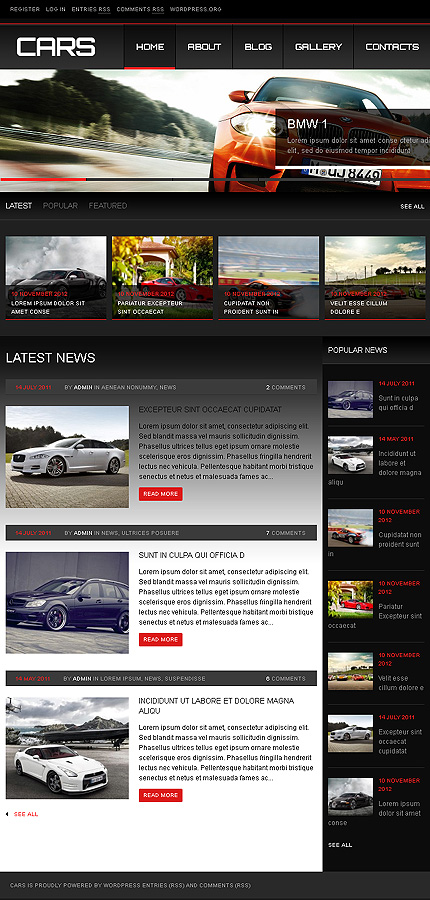Click the black Mercedes wagon post image
The height and width of the screenshot is (900, 430).
click(x=67, y=603)
